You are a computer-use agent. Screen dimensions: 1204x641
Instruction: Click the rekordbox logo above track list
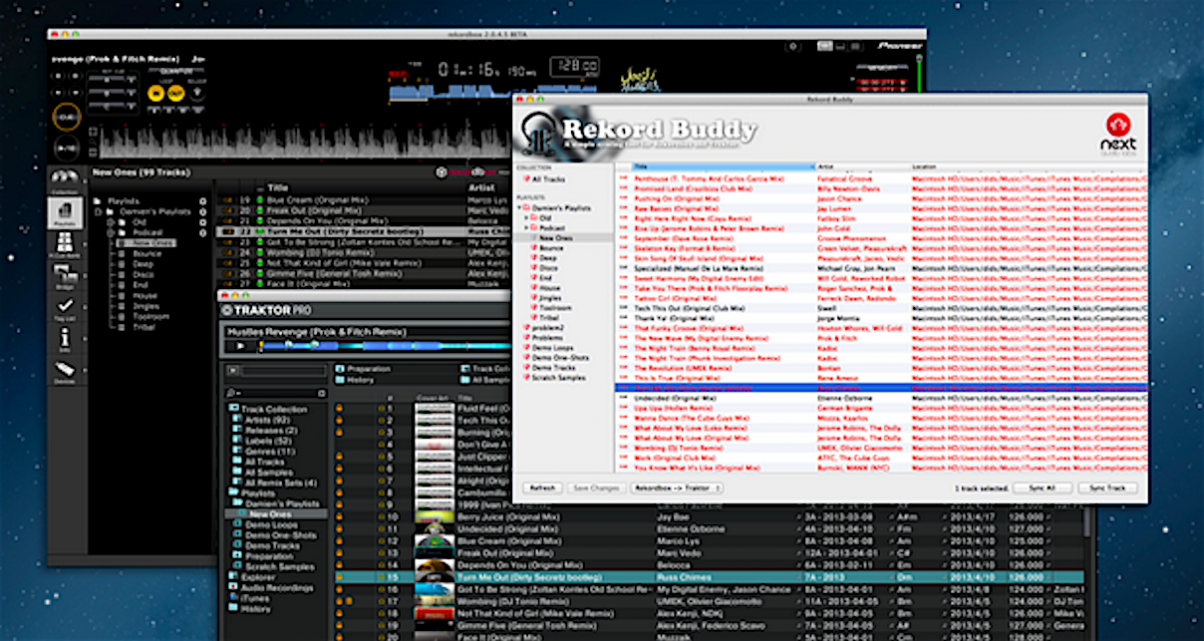468,172
